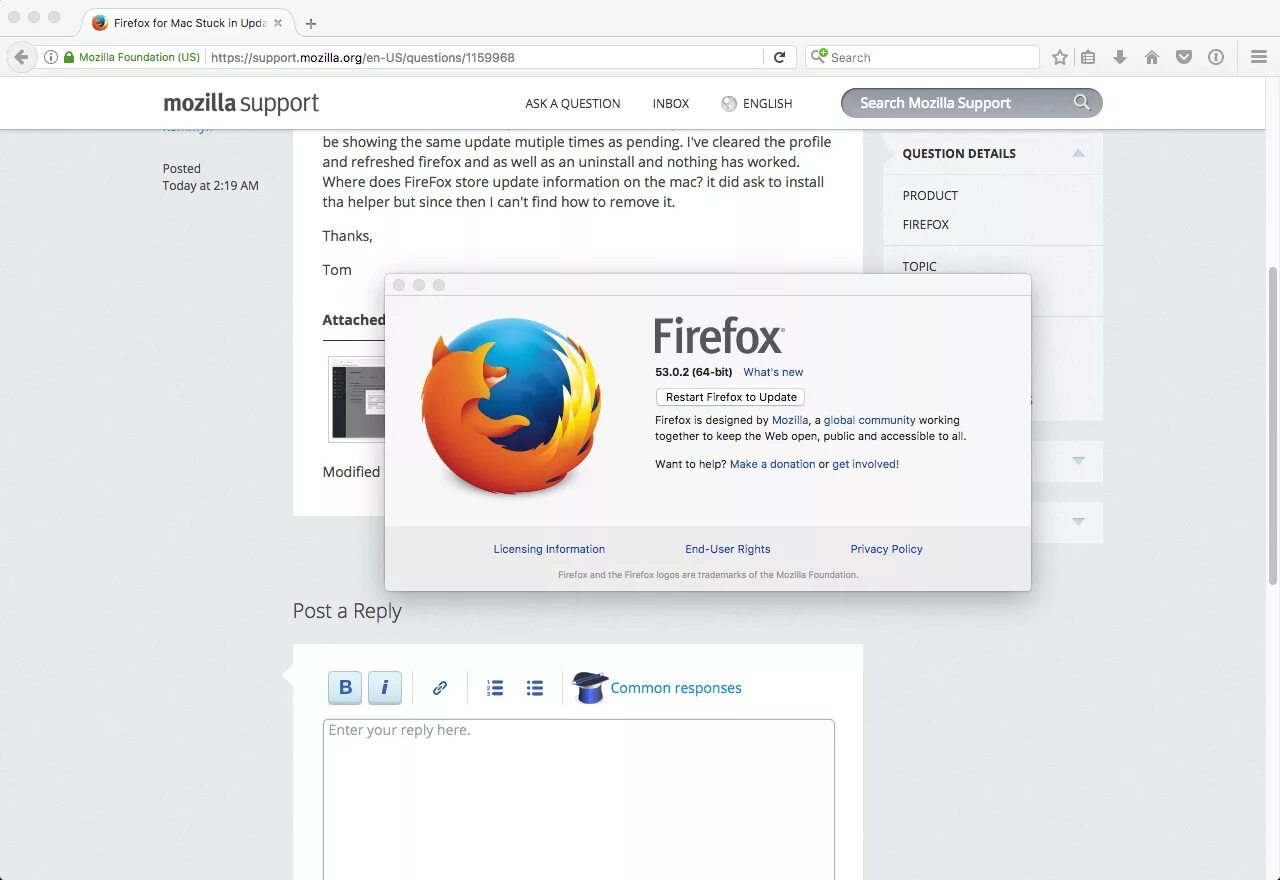
Task: Click the FIREFOX product text in sidebar
Action: (x=926, y=224)
